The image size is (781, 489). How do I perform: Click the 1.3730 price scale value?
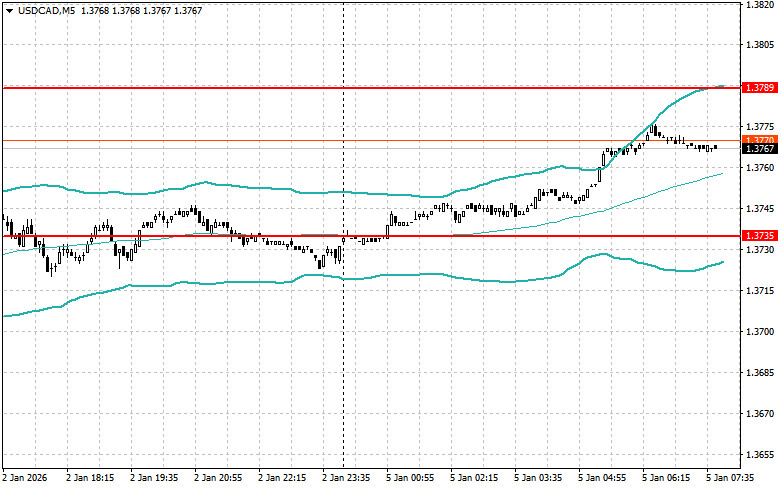pos(760,249)
